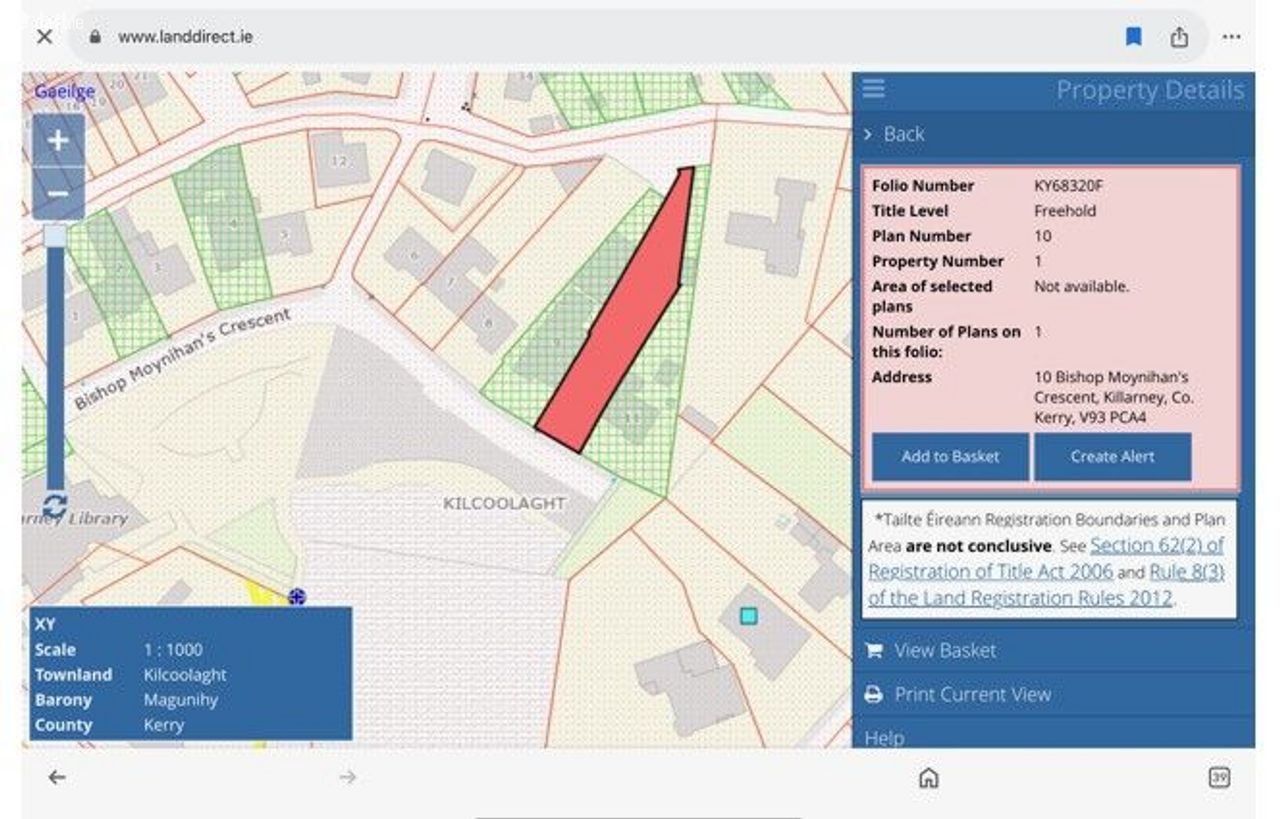
Task: Create alert for this folio
Action: point(1112,457)
